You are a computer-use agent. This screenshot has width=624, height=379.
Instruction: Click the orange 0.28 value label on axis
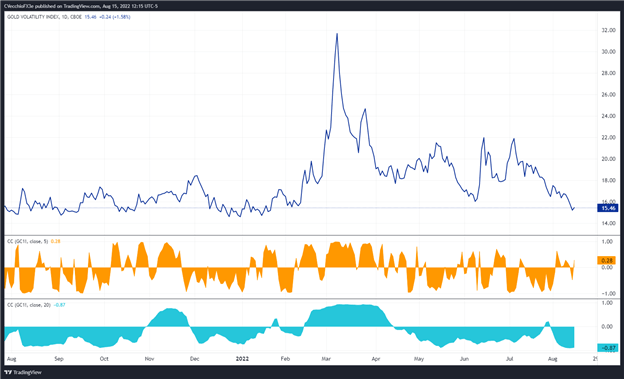(x=607, y=261)
